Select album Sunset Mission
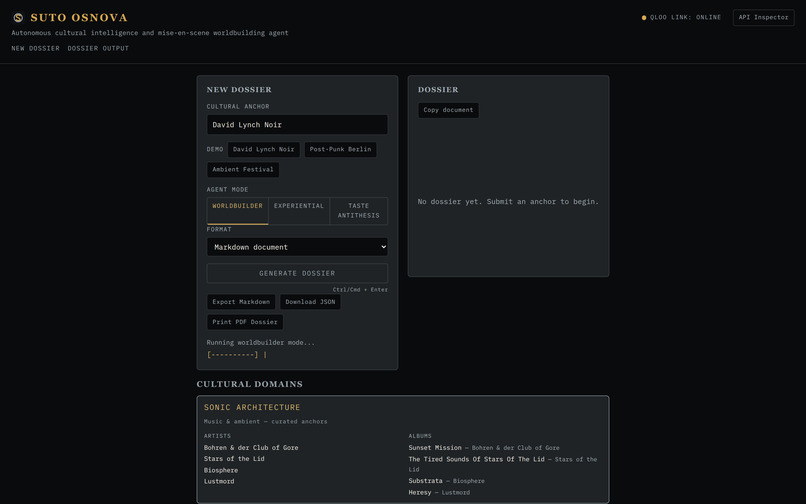 (x=435, y=447)
